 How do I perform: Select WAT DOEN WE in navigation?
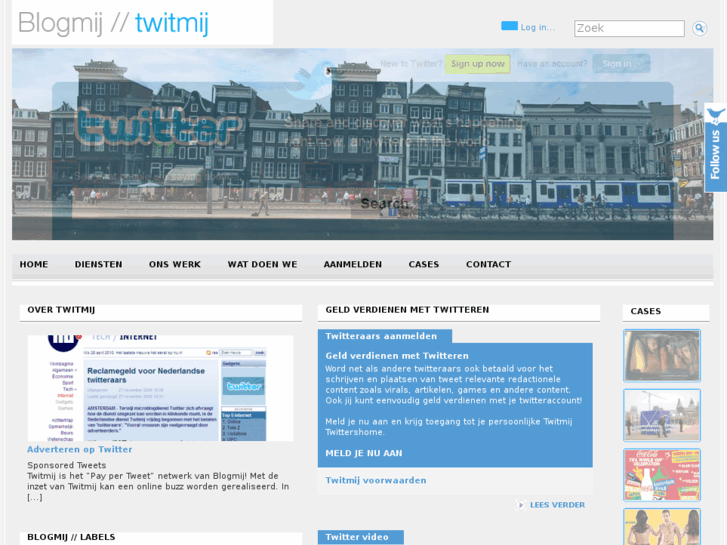click(262, 264)
